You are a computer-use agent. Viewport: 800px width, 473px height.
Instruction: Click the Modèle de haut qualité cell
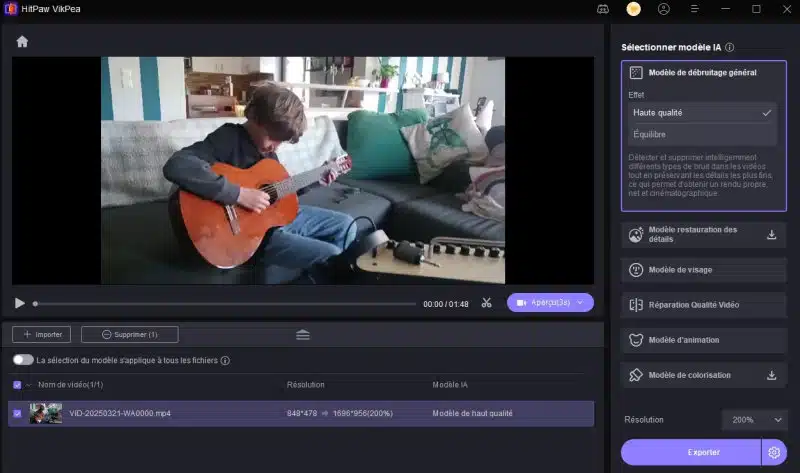coord(472,413)
